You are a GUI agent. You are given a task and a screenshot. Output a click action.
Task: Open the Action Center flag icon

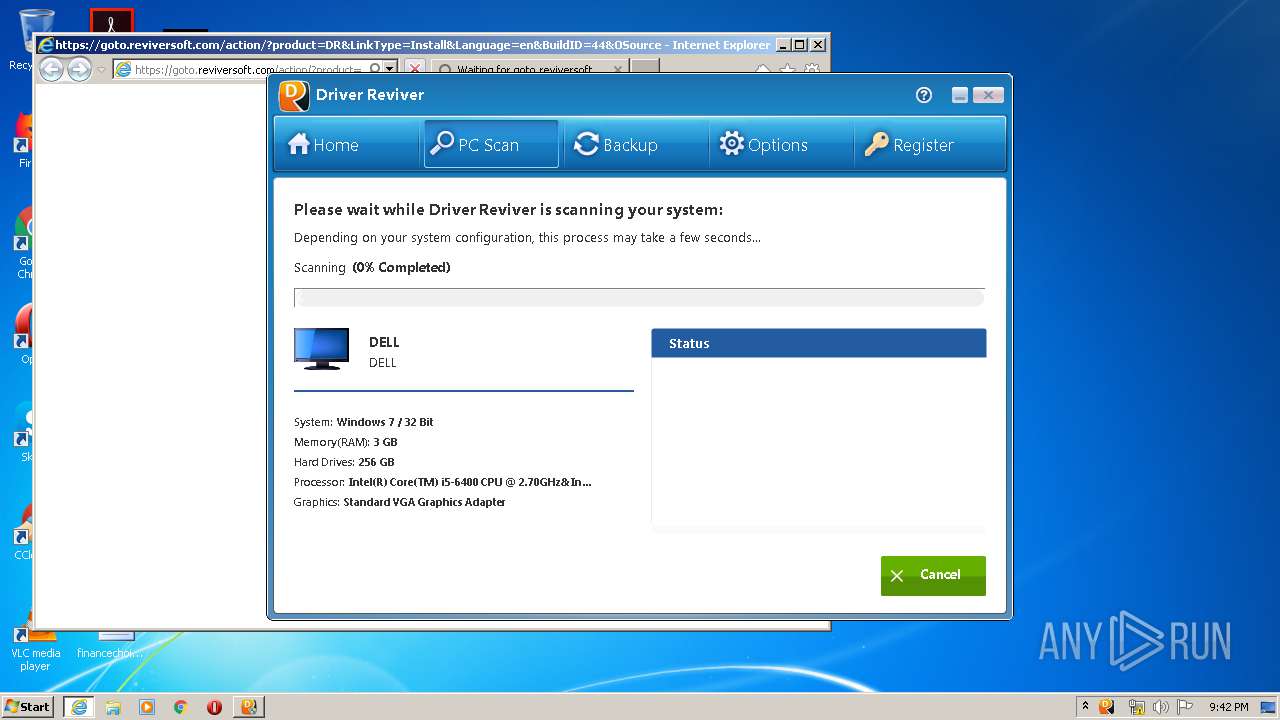click(1184, 706)
